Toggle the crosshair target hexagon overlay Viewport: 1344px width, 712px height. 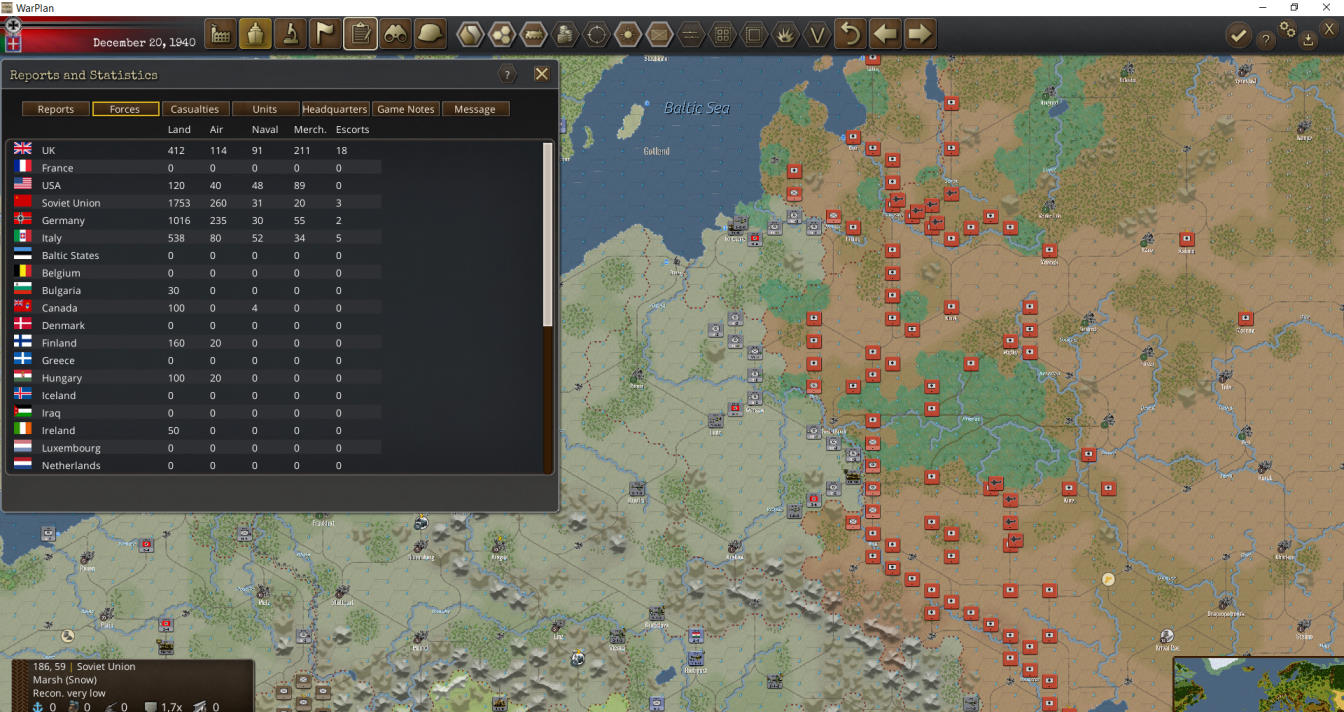597,35
